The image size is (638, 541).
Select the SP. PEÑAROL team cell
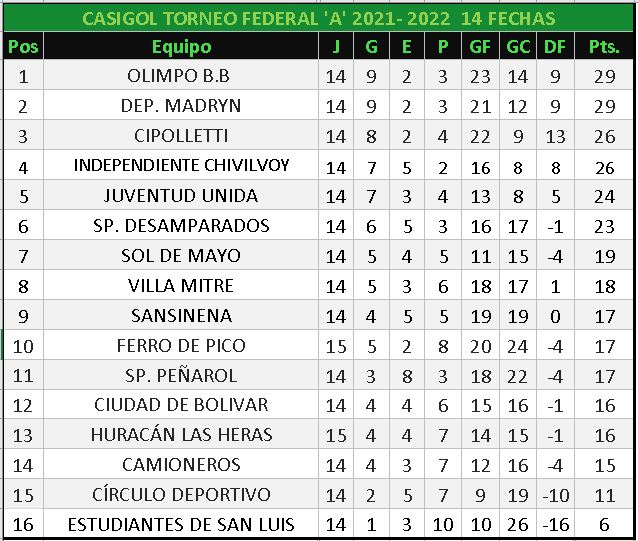(x=181, y=376)
